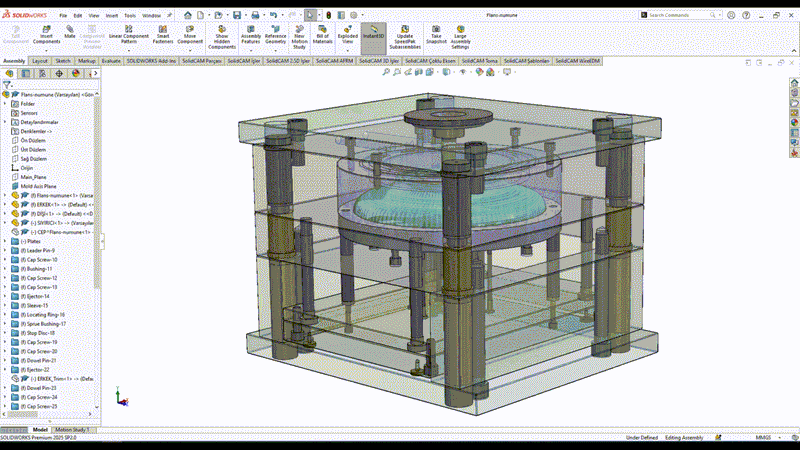Click the Home icon in the quick toolbar
800x450 pixels.
[x=188, y=15]
